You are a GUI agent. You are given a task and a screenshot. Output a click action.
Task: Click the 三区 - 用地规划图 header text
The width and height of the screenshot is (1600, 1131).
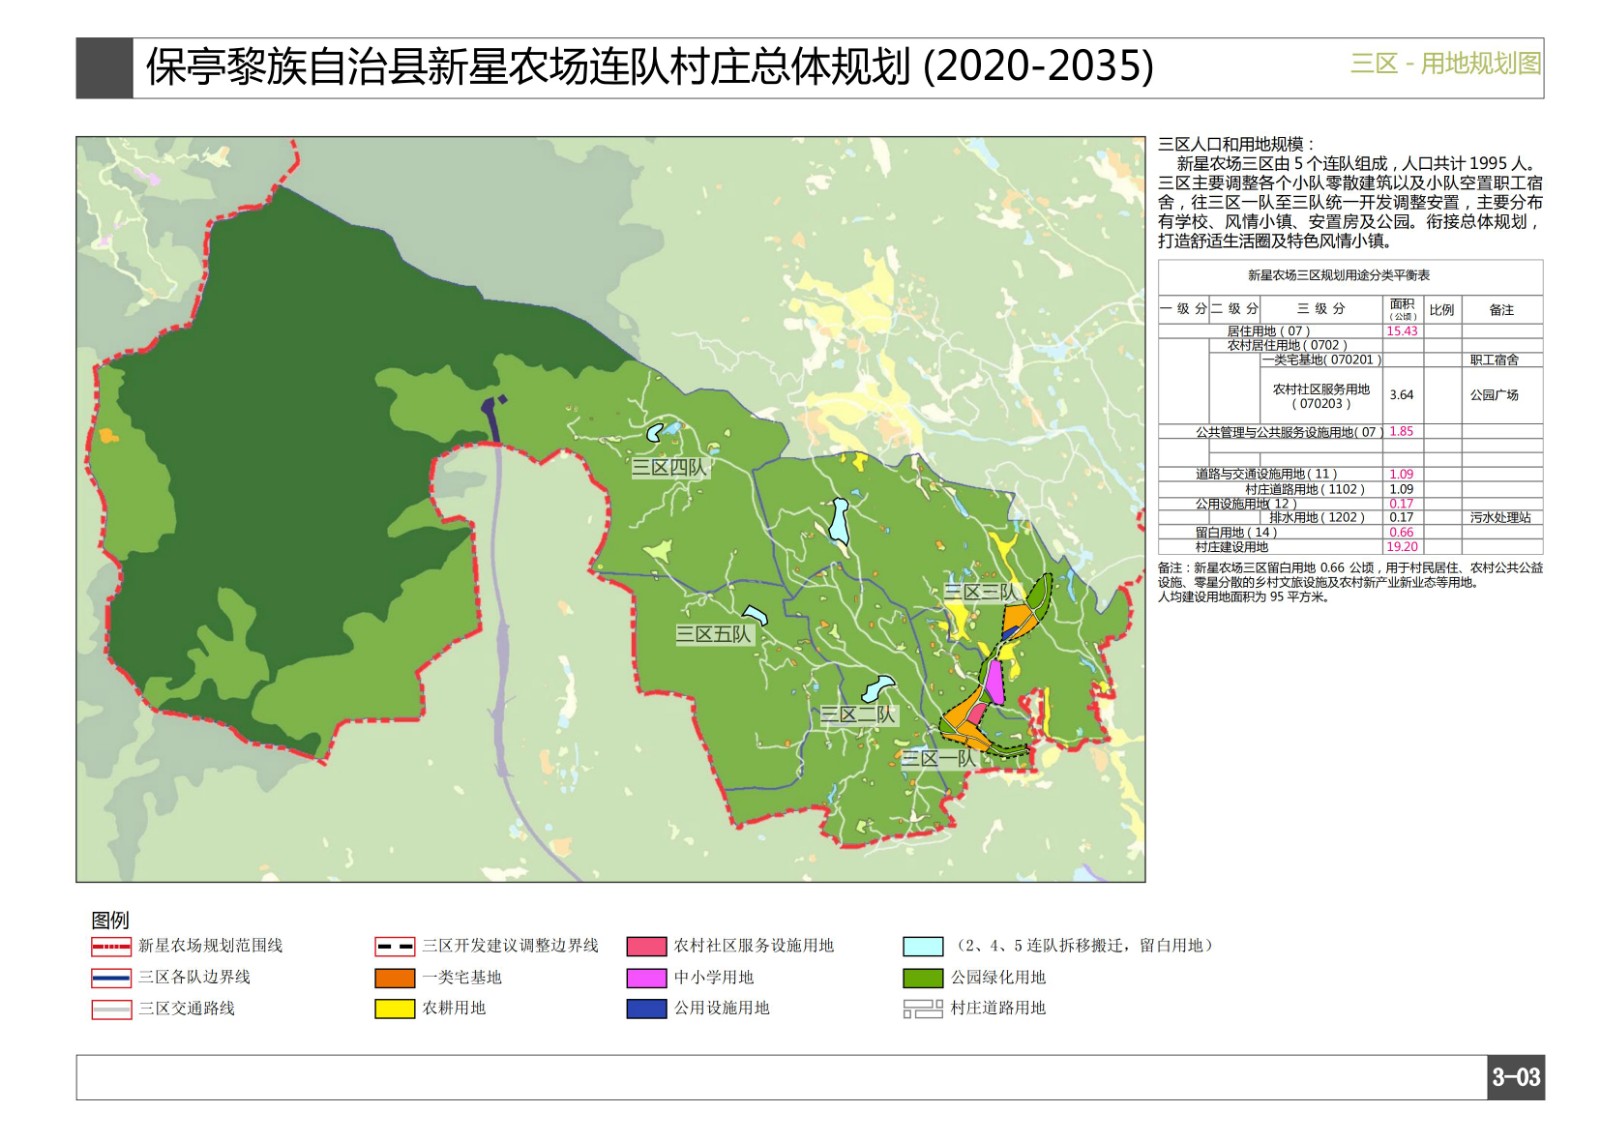click(x=1445, y=64)
